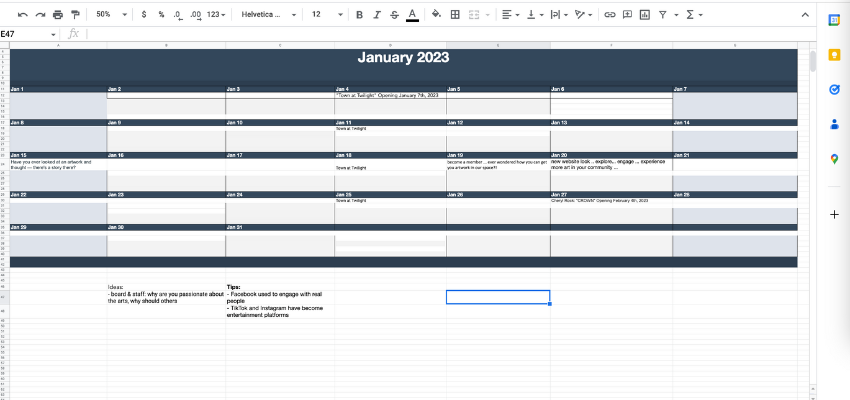Screen dimensions: 850x400
Task: Activate the Paint format roller
Action: click(75, 15)
